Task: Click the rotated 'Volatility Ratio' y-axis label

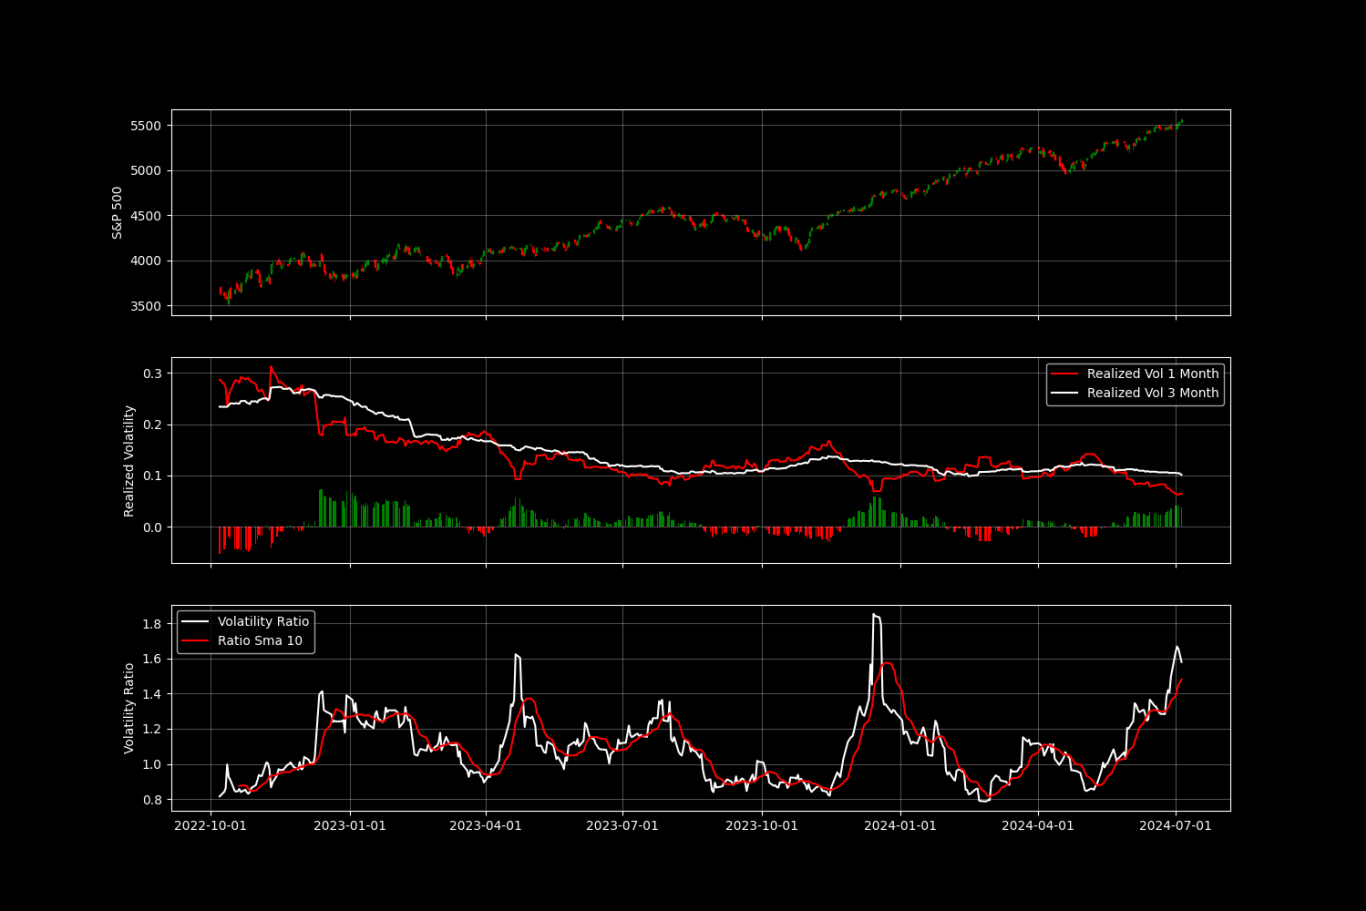Action: [129, 708]
